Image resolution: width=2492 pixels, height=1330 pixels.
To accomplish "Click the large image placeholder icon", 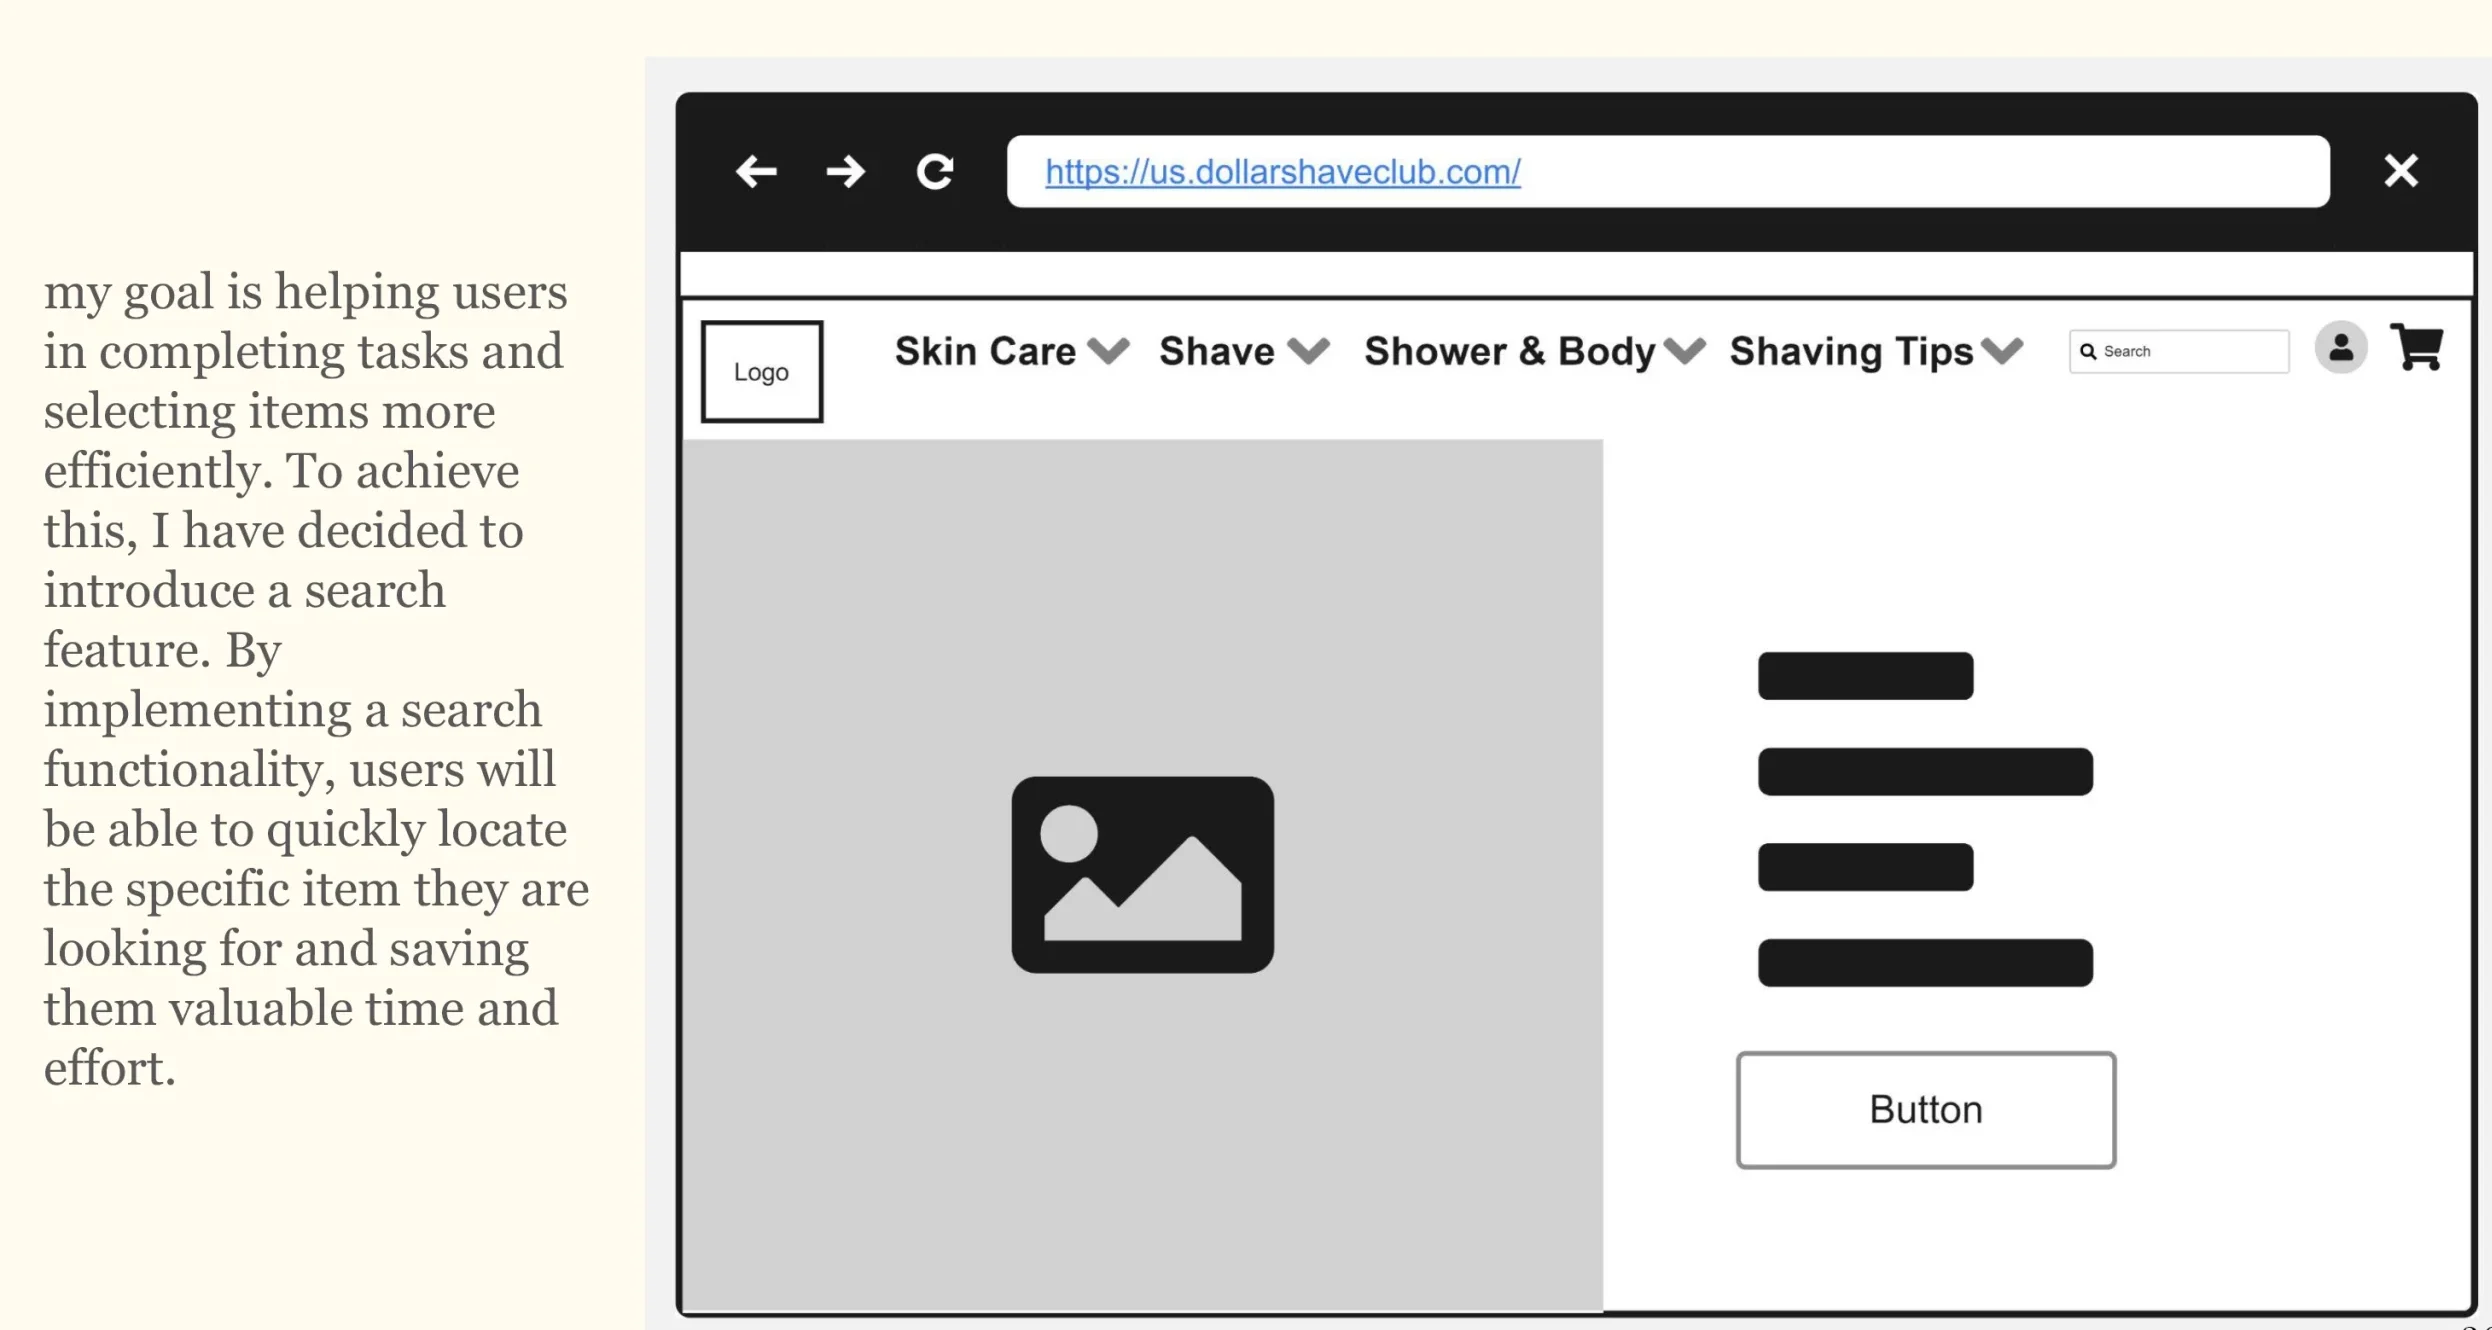I will pyautogui.click(x=1142, y=874).
